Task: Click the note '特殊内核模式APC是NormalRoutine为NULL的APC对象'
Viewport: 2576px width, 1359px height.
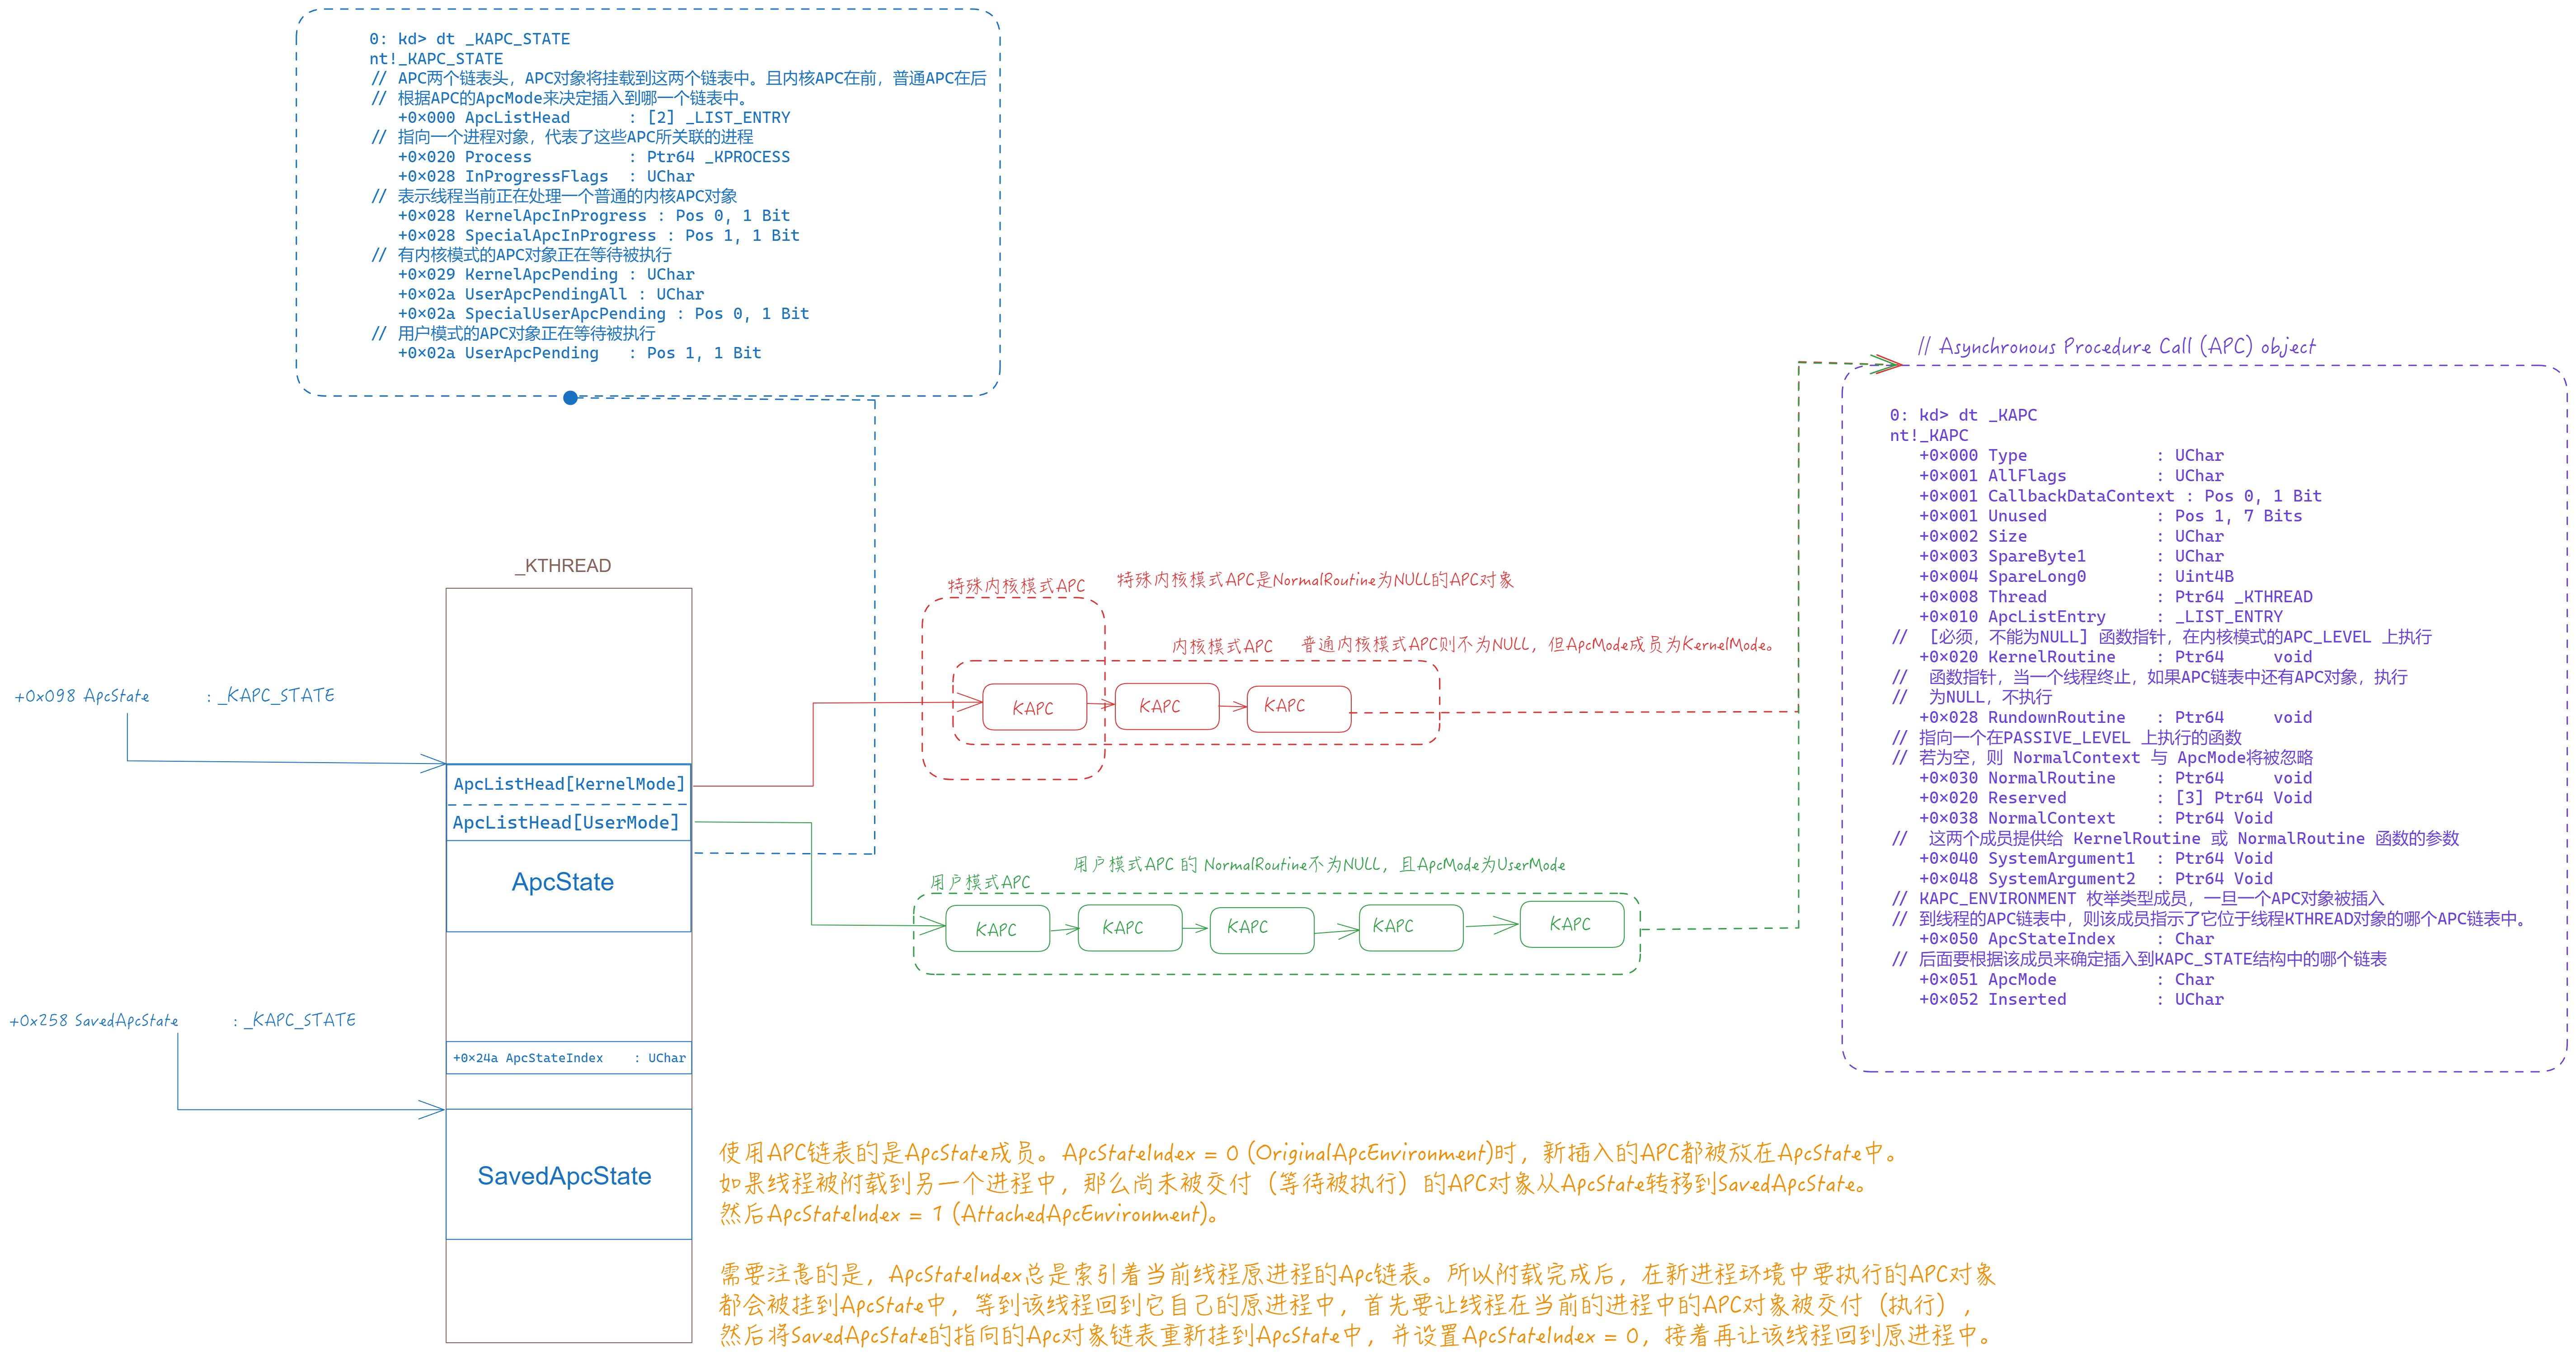Action: point(1315,580)
